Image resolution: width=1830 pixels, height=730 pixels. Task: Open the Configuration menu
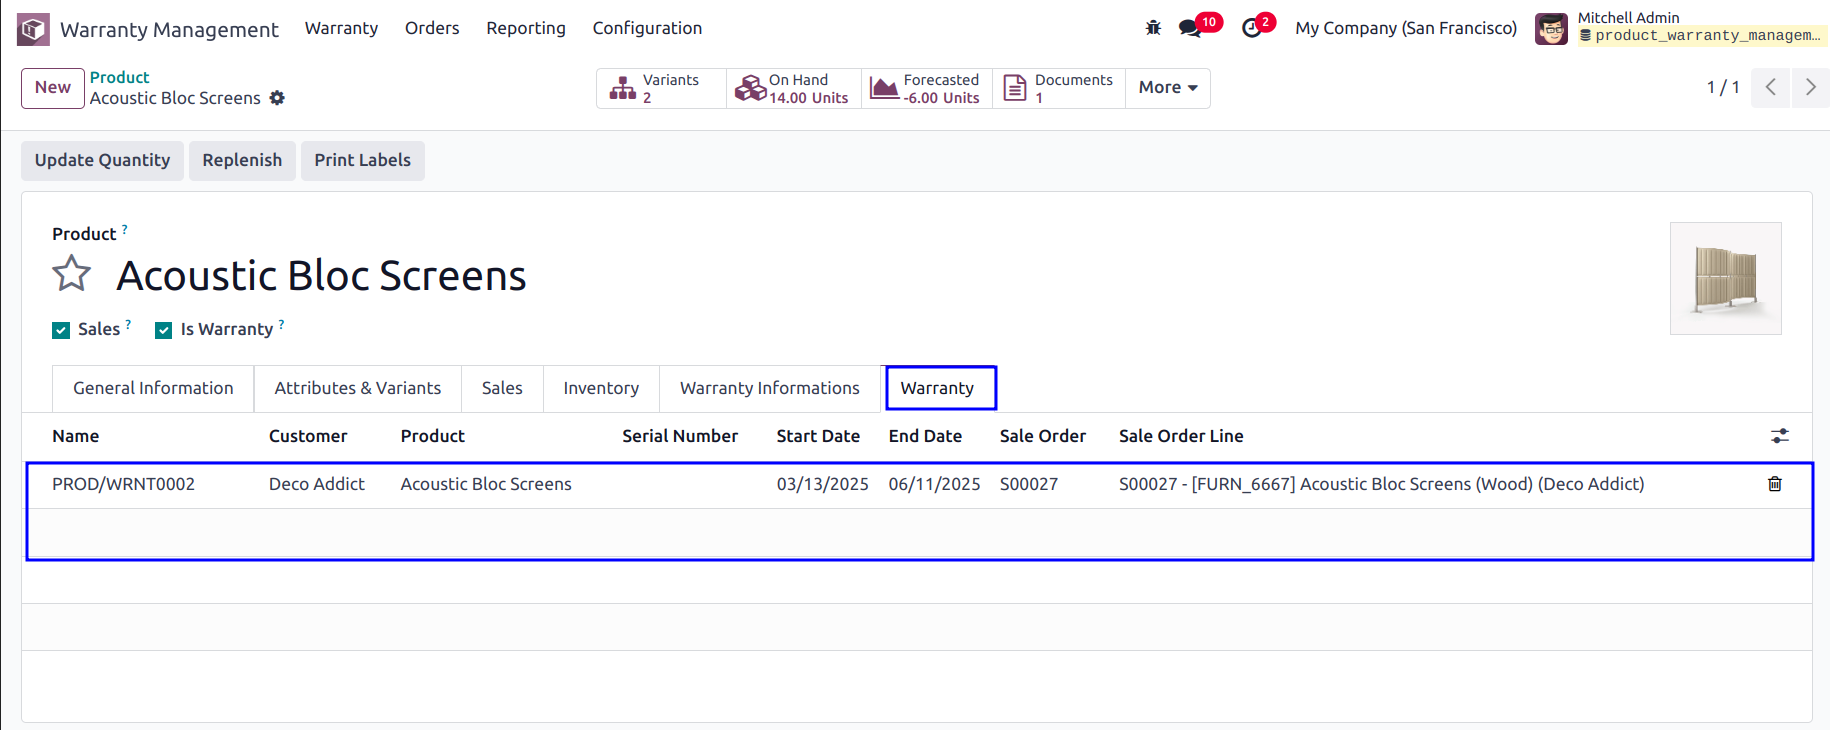click(647, 28)
